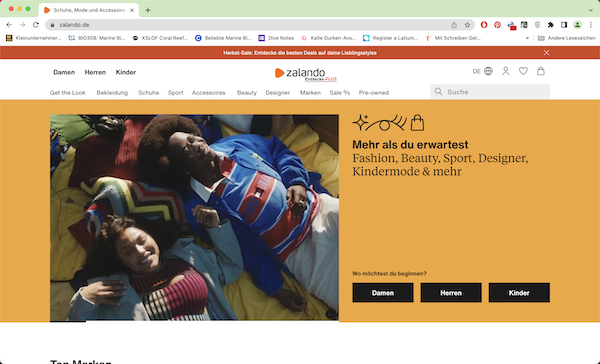The height and width of the screenshot is (364, 600).
Task: Click the Suche search field
Action: pos(490,92)
